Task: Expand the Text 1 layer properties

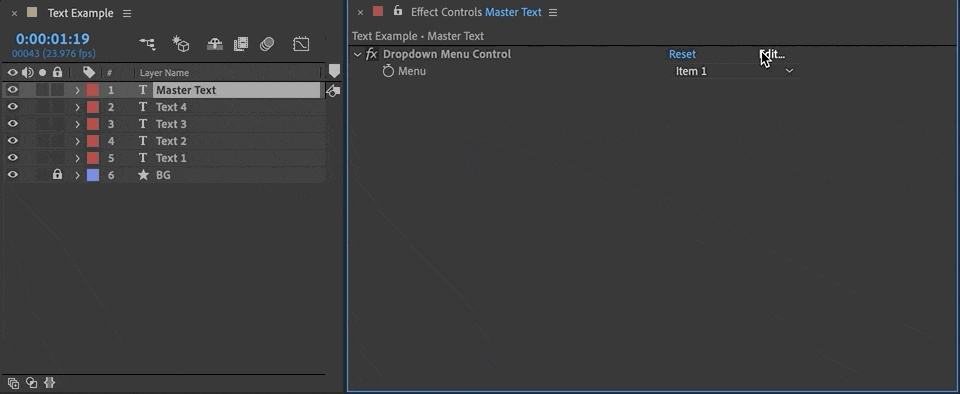Action: coord(78,158)
